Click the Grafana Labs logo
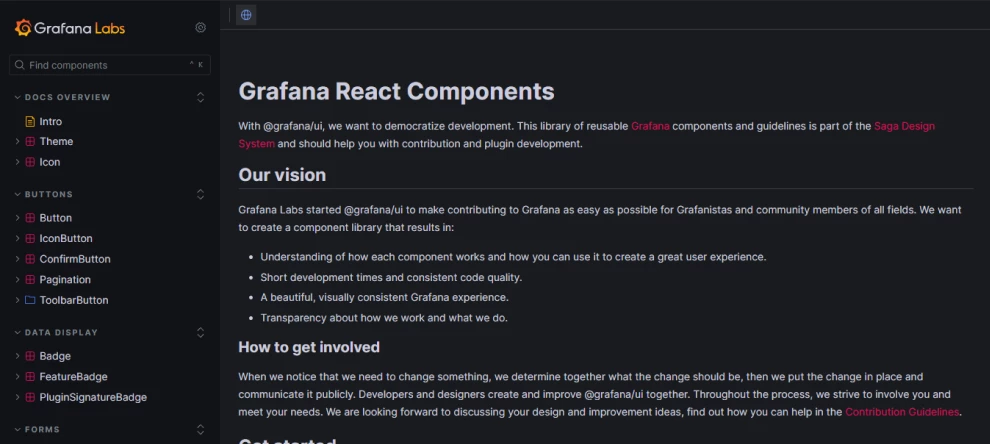 pos(69,28)
